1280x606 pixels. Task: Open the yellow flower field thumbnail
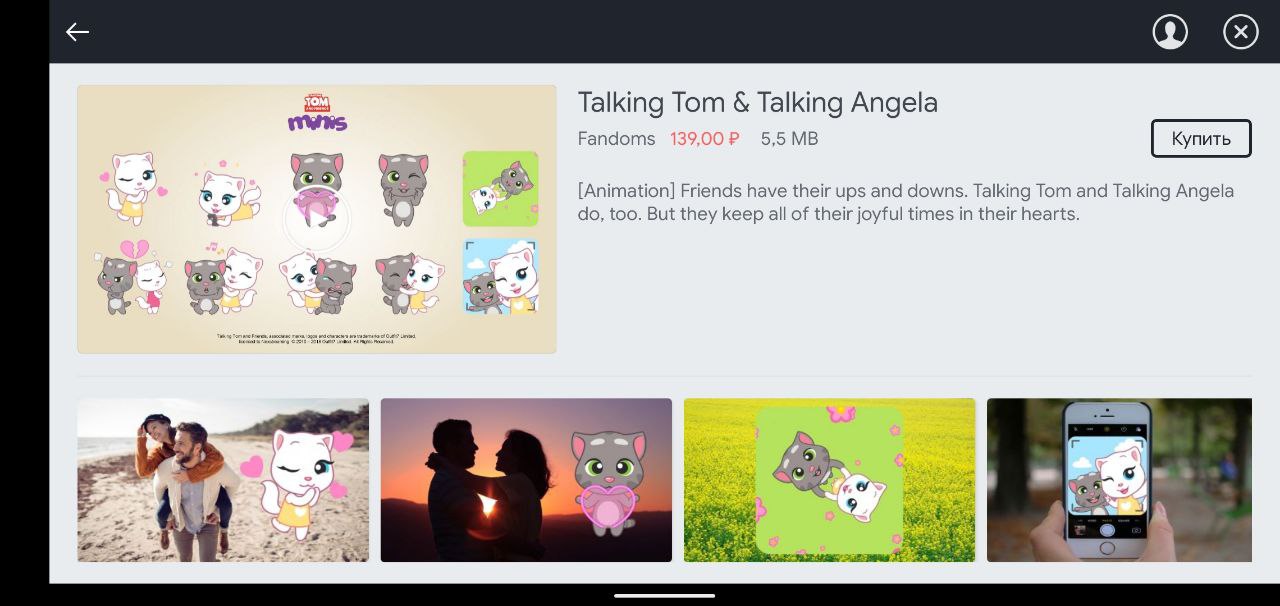click(829, 480)
